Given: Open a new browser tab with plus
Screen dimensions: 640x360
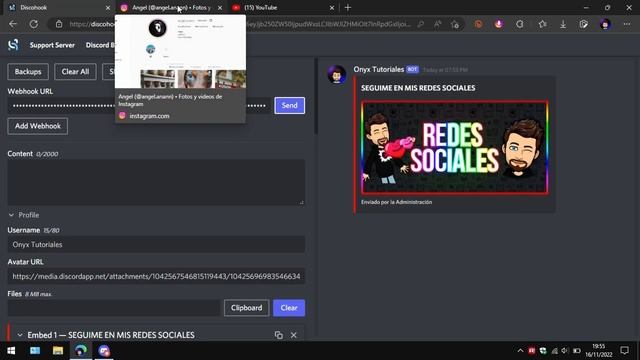Looking at the screenshot, I should pos(348,7).
